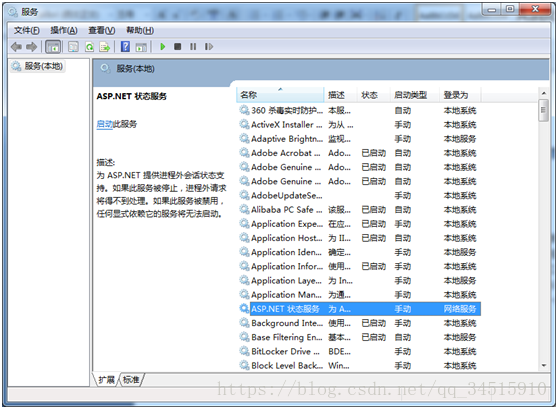558x409 pixels.
Task: Select the Application Management service name
Action: click(x=286, y=295)
